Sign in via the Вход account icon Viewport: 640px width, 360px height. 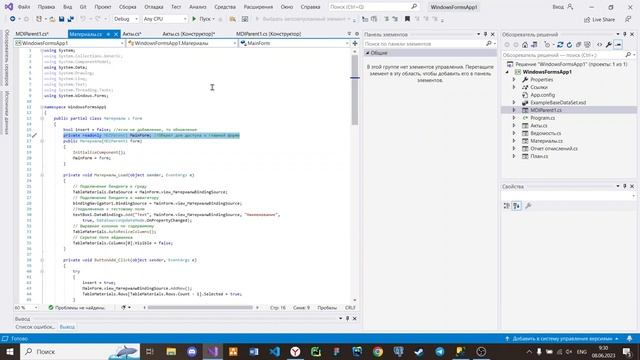tap(563, 7)
